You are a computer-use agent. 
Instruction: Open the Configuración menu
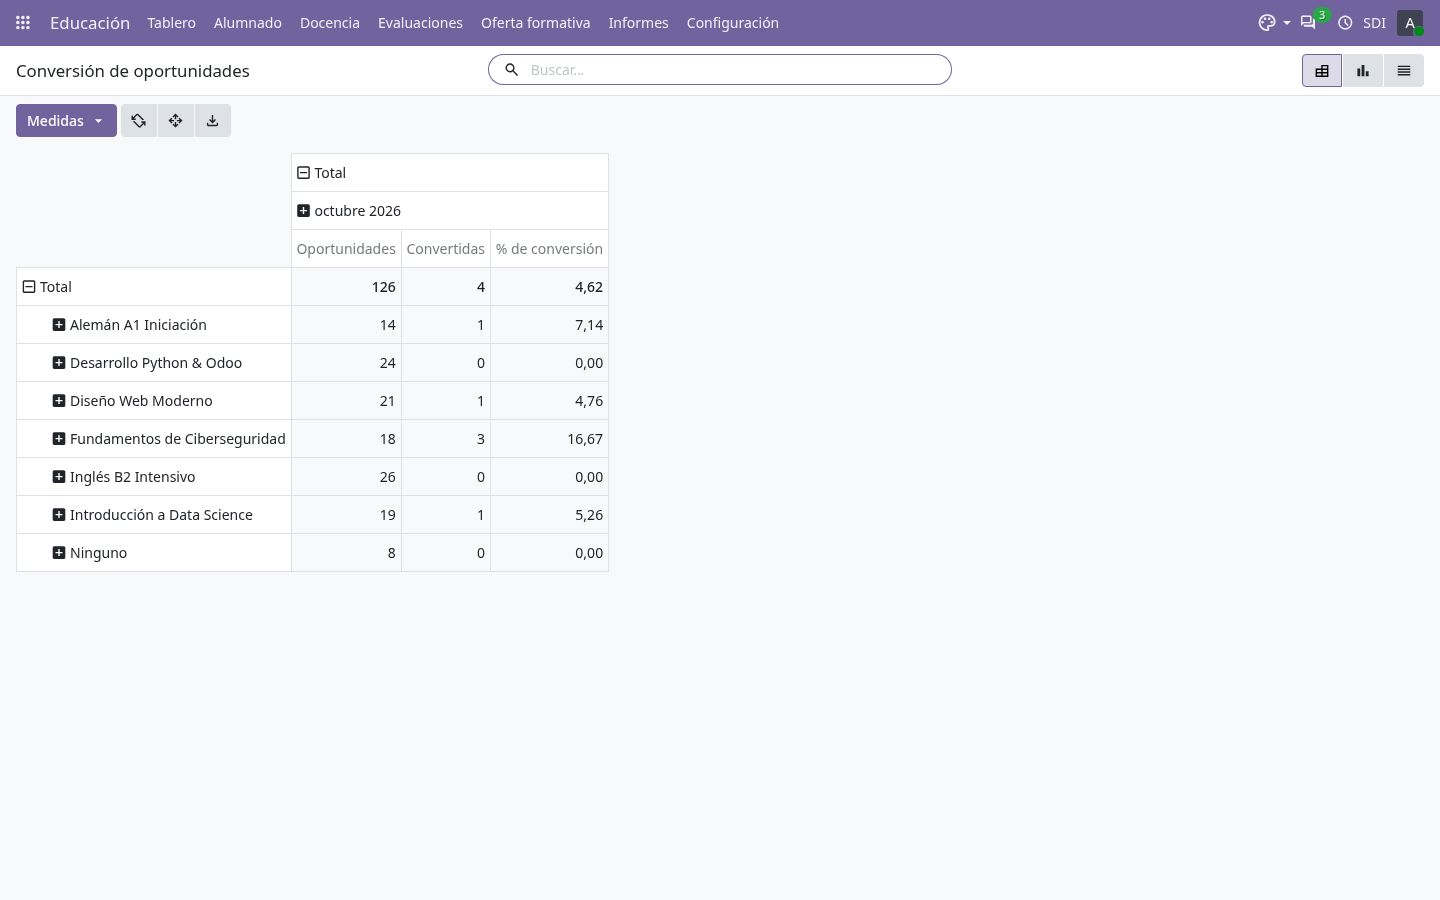(732, 22)
